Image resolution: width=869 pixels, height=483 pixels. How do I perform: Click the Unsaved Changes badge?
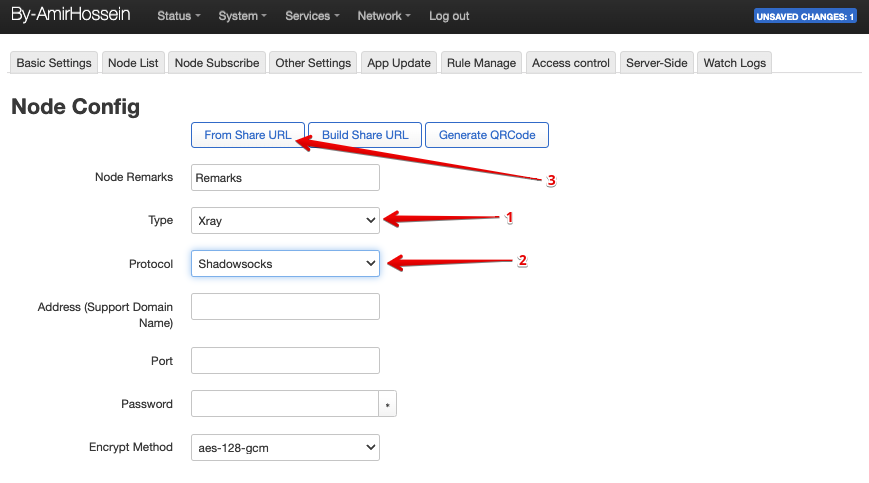(x=805, y=17)
